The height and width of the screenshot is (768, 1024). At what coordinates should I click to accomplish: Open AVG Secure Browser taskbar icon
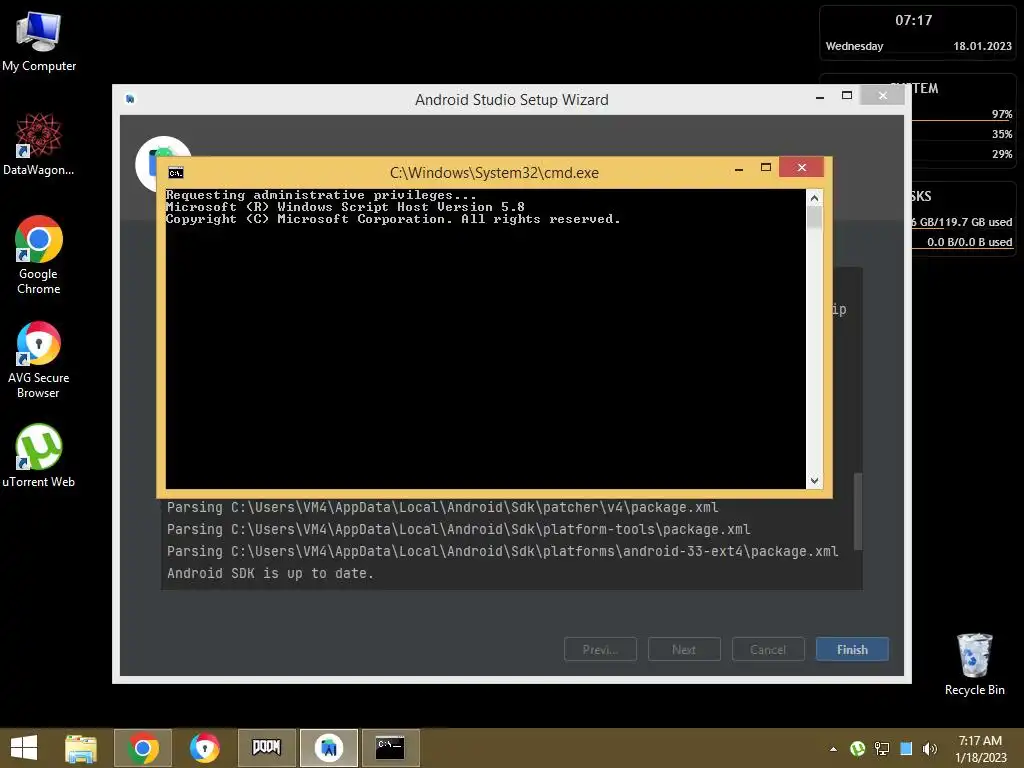204,748
